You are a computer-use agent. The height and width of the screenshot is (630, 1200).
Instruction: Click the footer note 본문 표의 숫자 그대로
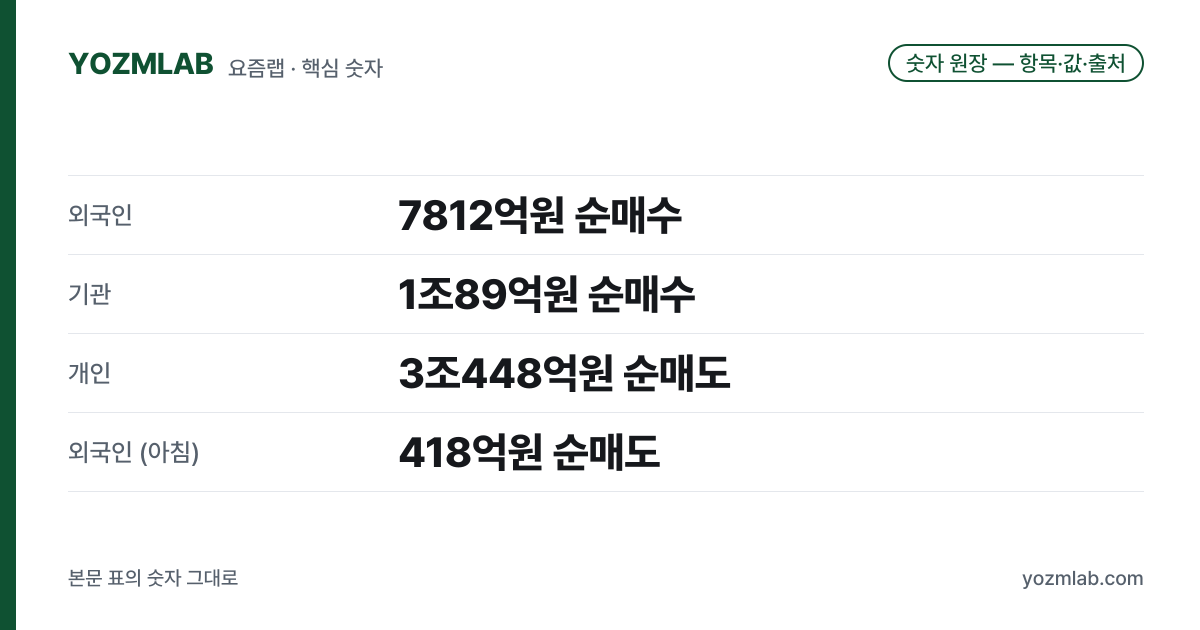153,578
